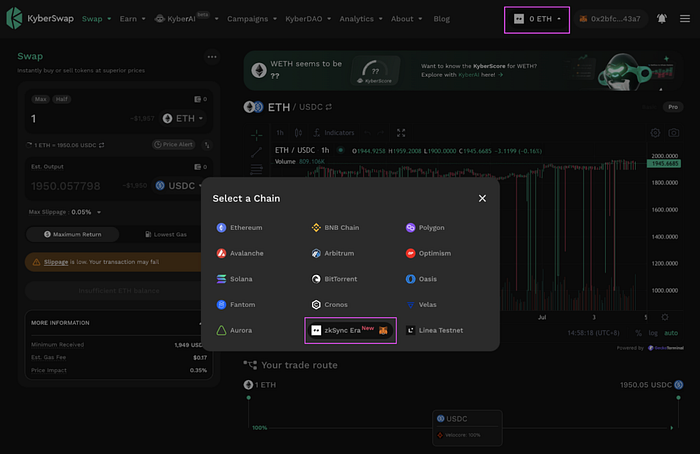Click Insufficient ETH balance button
Image resolution: width=700 pixels, height=454 pixels.
119,291
